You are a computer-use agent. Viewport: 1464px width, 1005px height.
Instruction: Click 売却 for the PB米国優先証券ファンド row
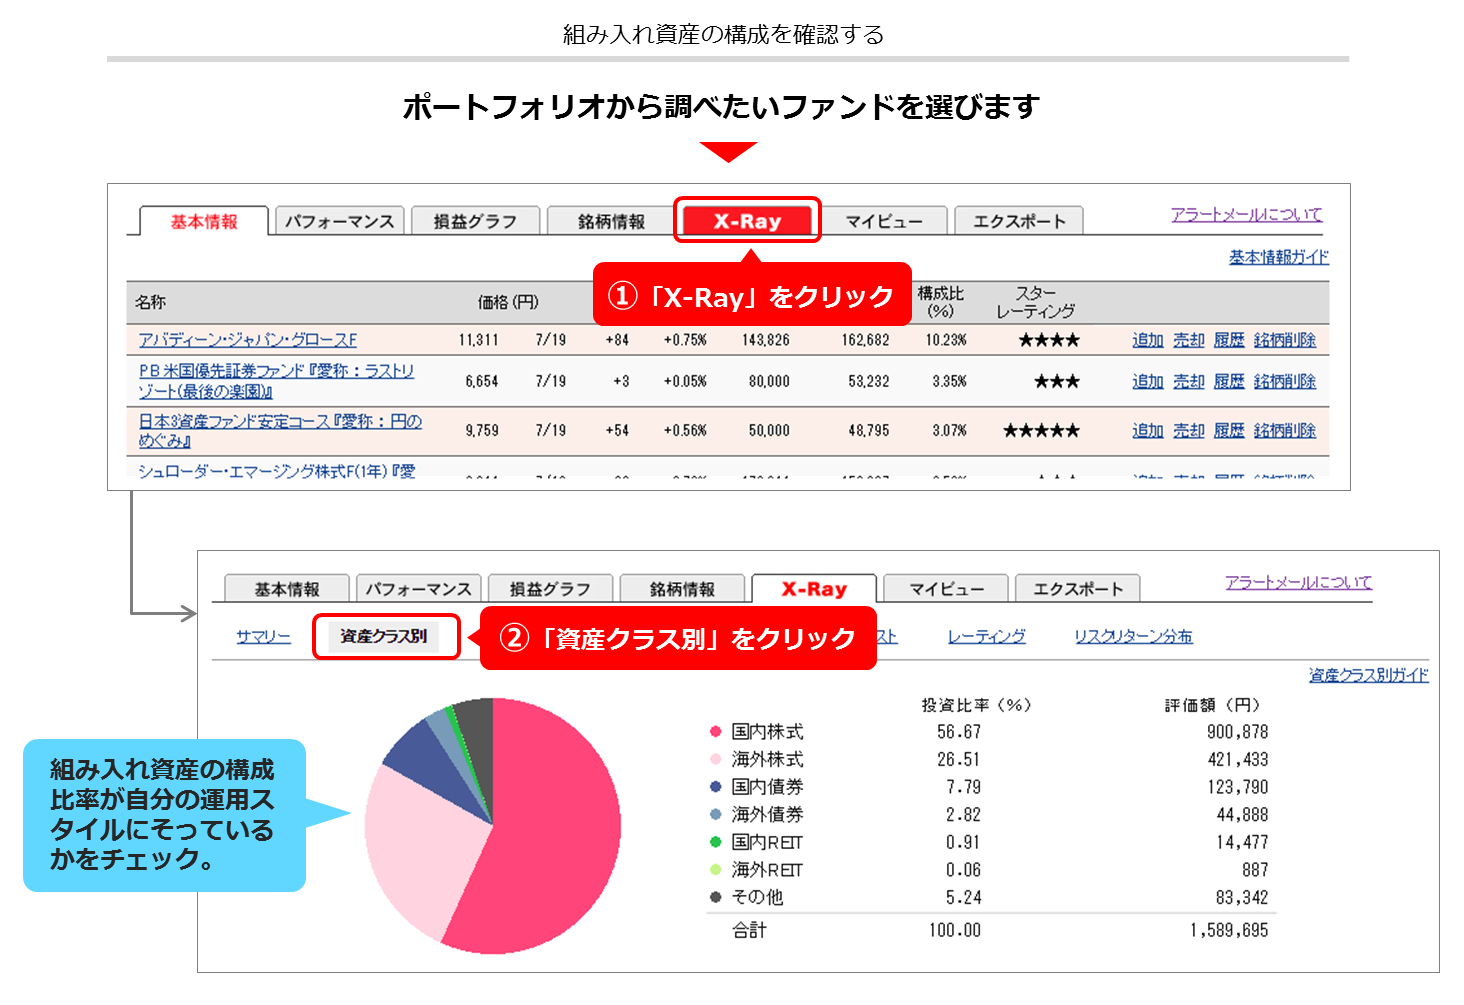coord(1189,382)
